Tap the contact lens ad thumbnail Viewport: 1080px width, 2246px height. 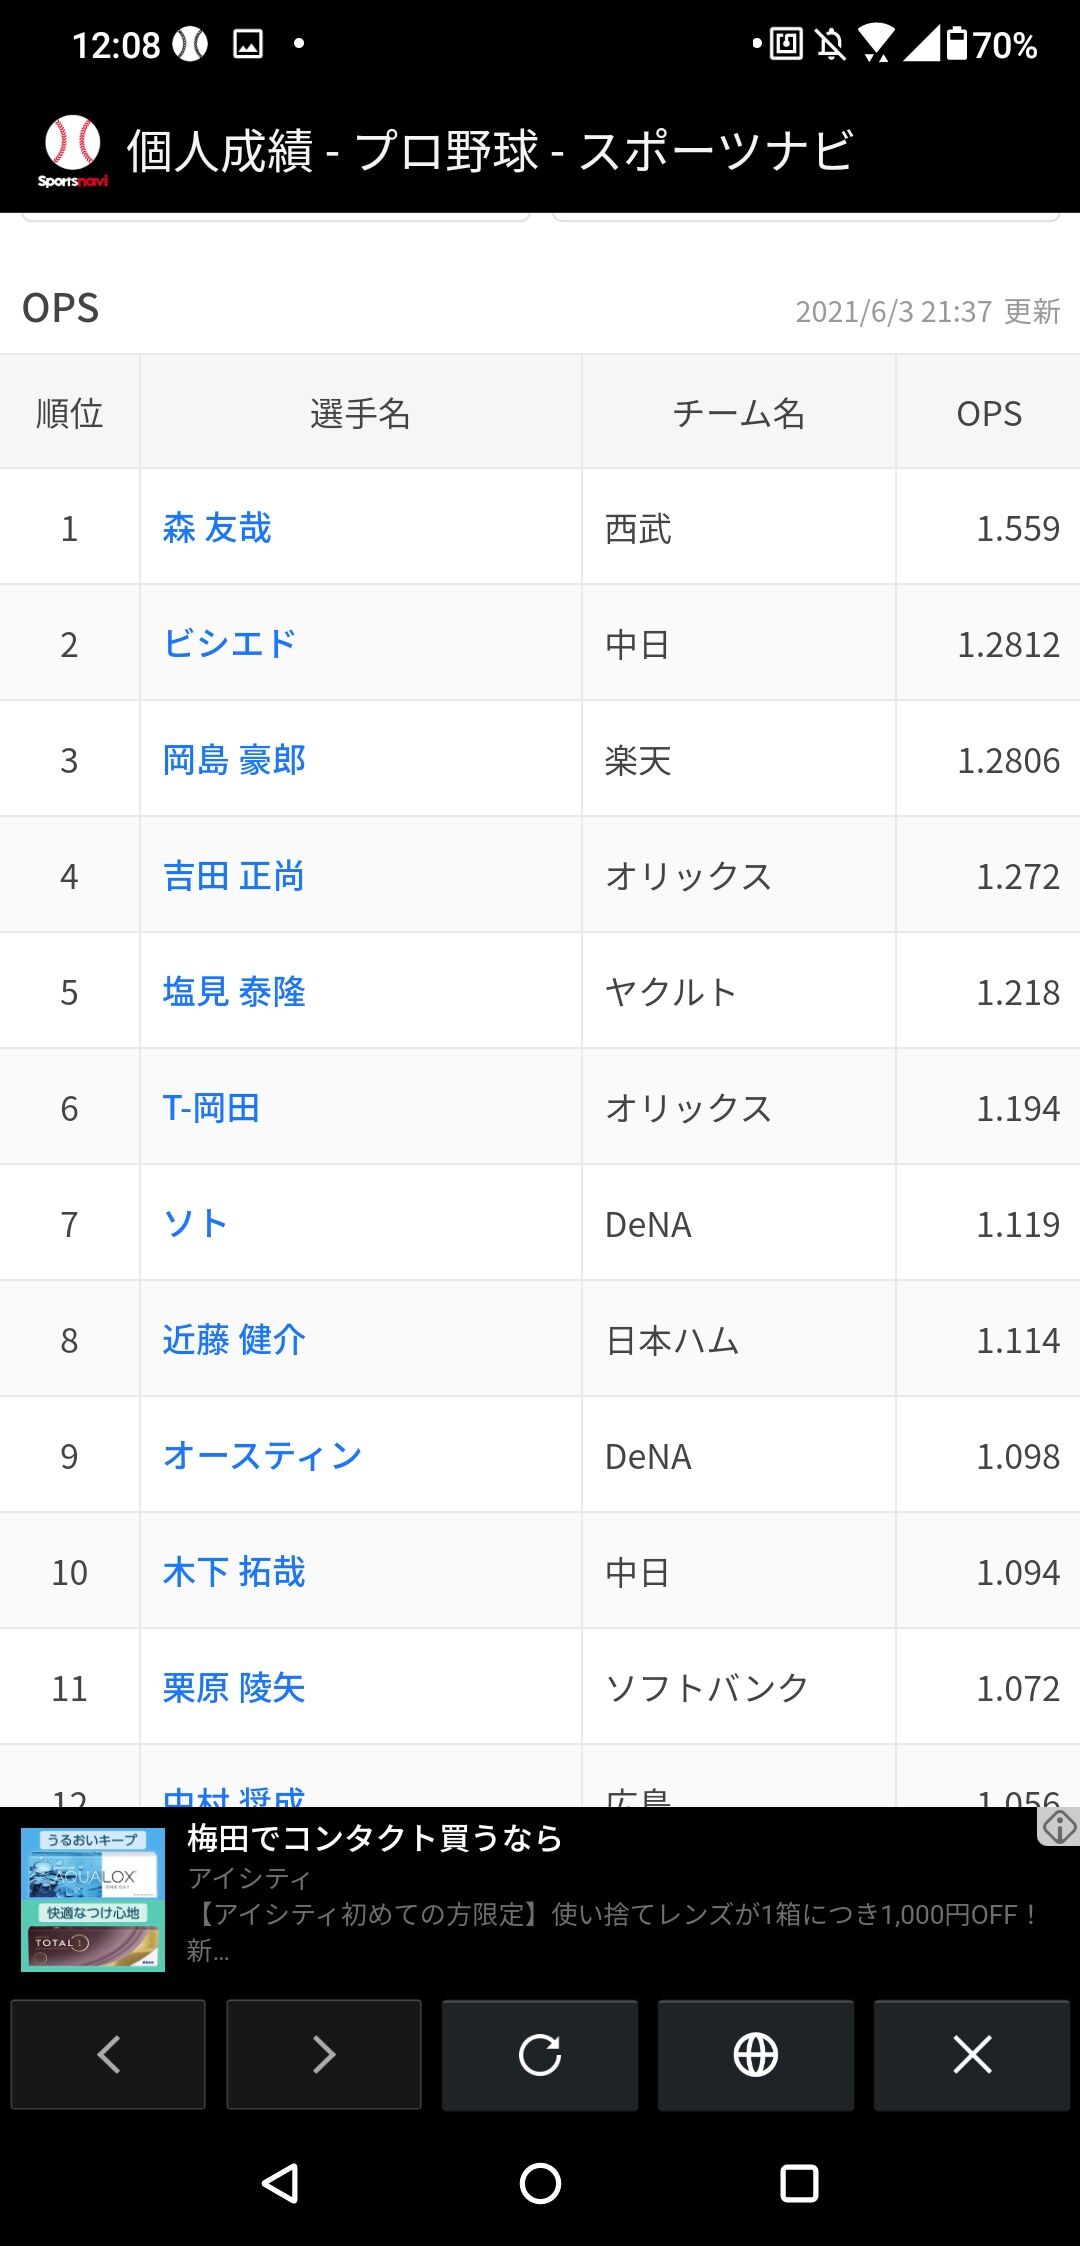pos(93,1899)
